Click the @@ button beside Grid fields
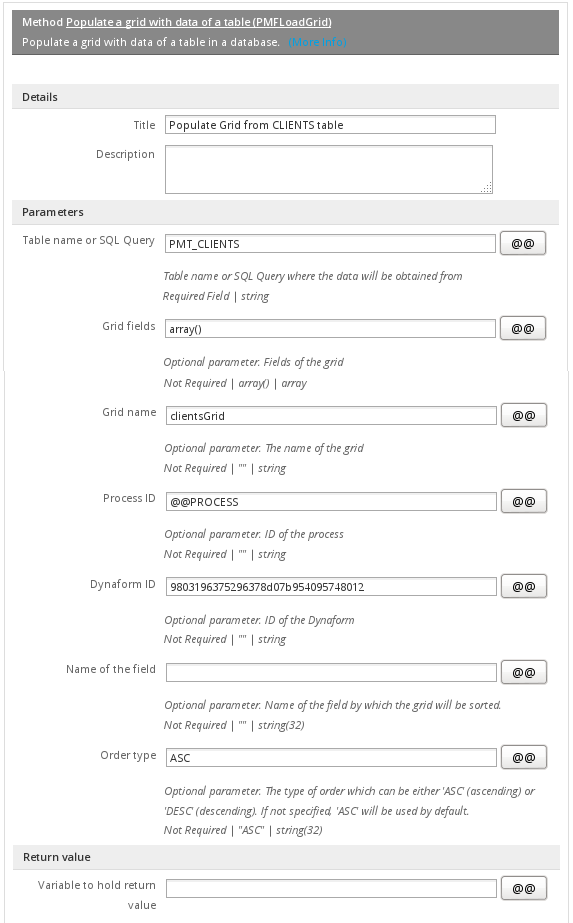Image resolution: width=573 pixels, height=923 pixels. tap(523, 328)
